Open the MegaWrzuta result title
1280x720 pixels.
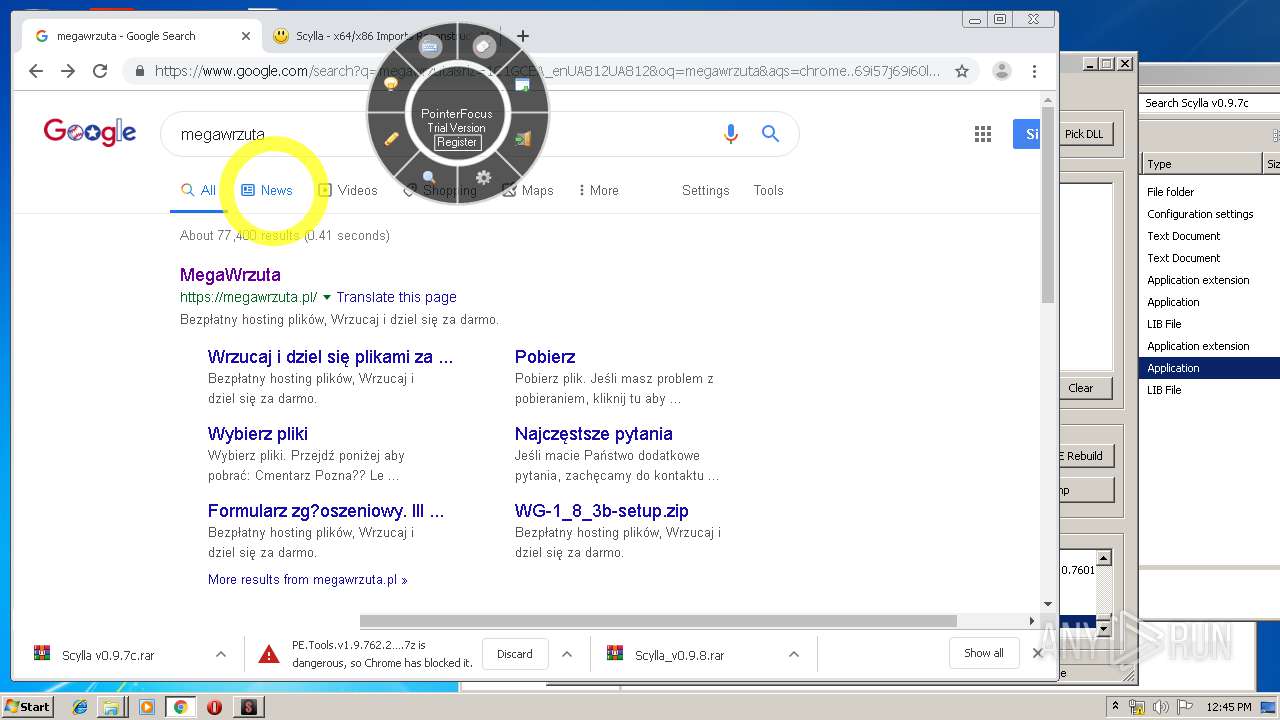click(230, 274)
